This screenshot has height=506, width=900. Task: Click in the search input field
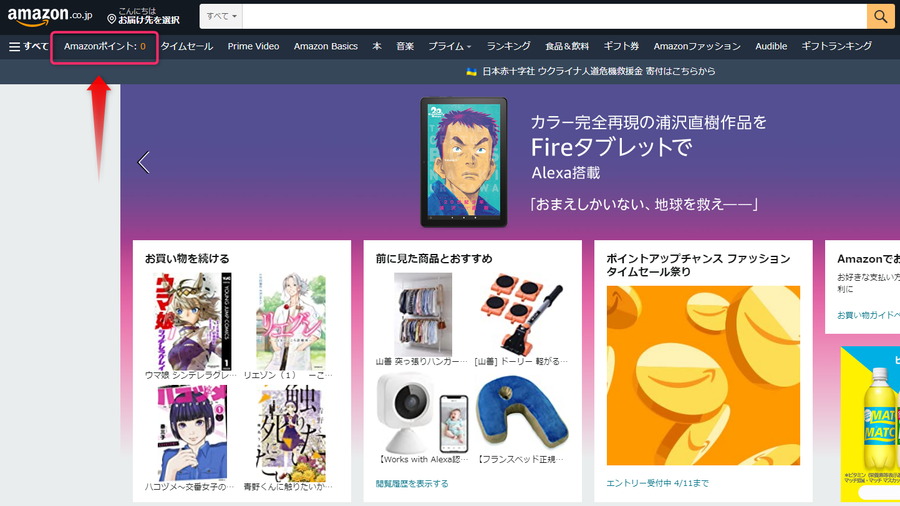pos(554,17)
